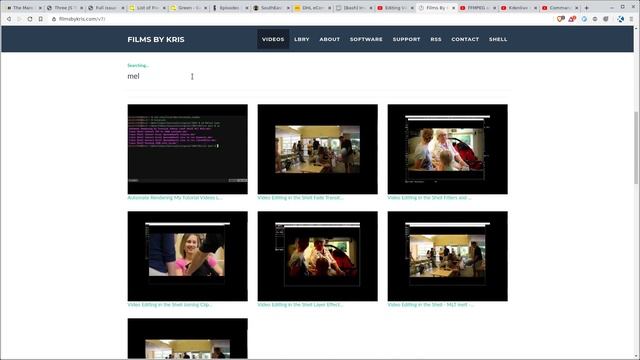Open the Fade Transitions video thumbnail
Image resolution: width=640 pixels, height=360 pixels.
coord(318,149)
